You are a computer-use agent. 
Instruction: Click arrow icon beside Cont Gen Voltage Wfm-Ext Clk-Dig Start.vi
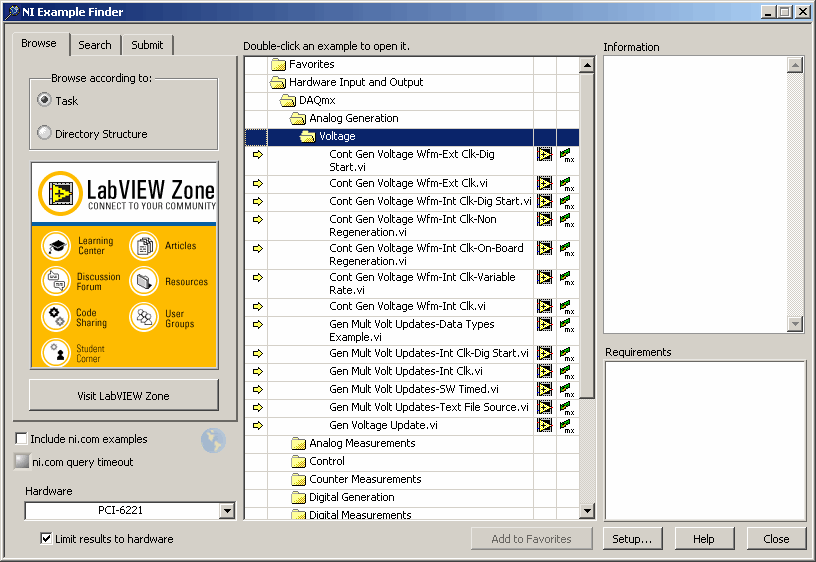click(x=258, y=155)
